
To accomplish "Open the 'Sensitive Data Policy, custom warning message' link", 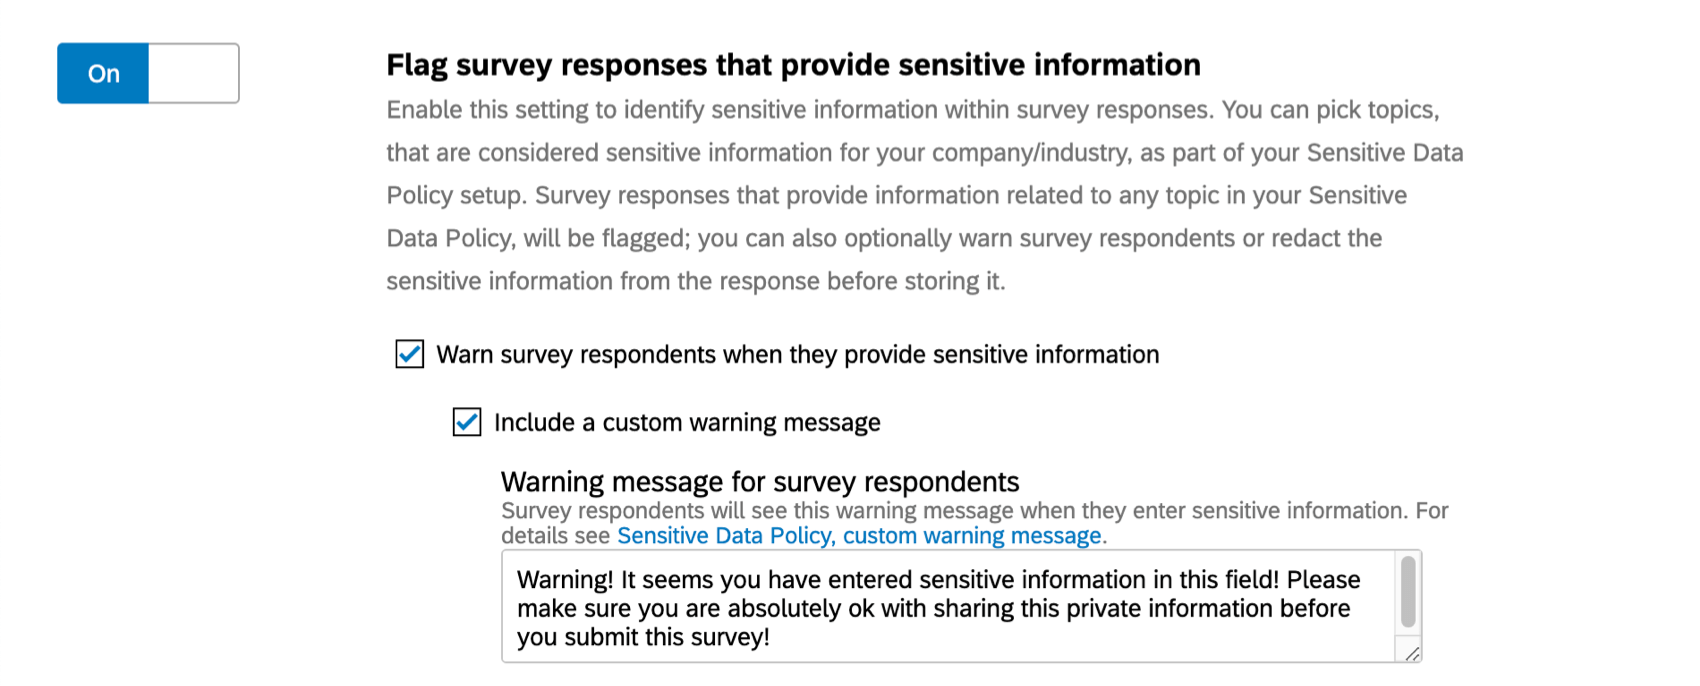I will [858, 536].
